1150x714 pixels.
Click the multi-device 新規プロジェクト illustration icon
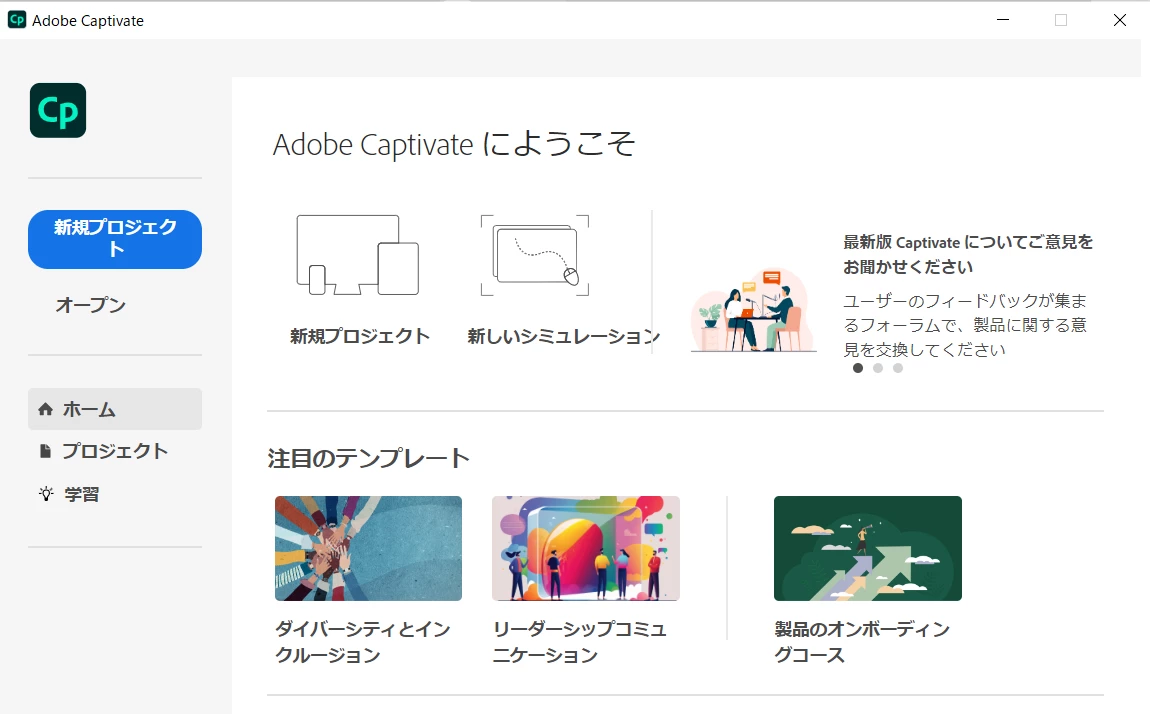click(x=358, y=255)
